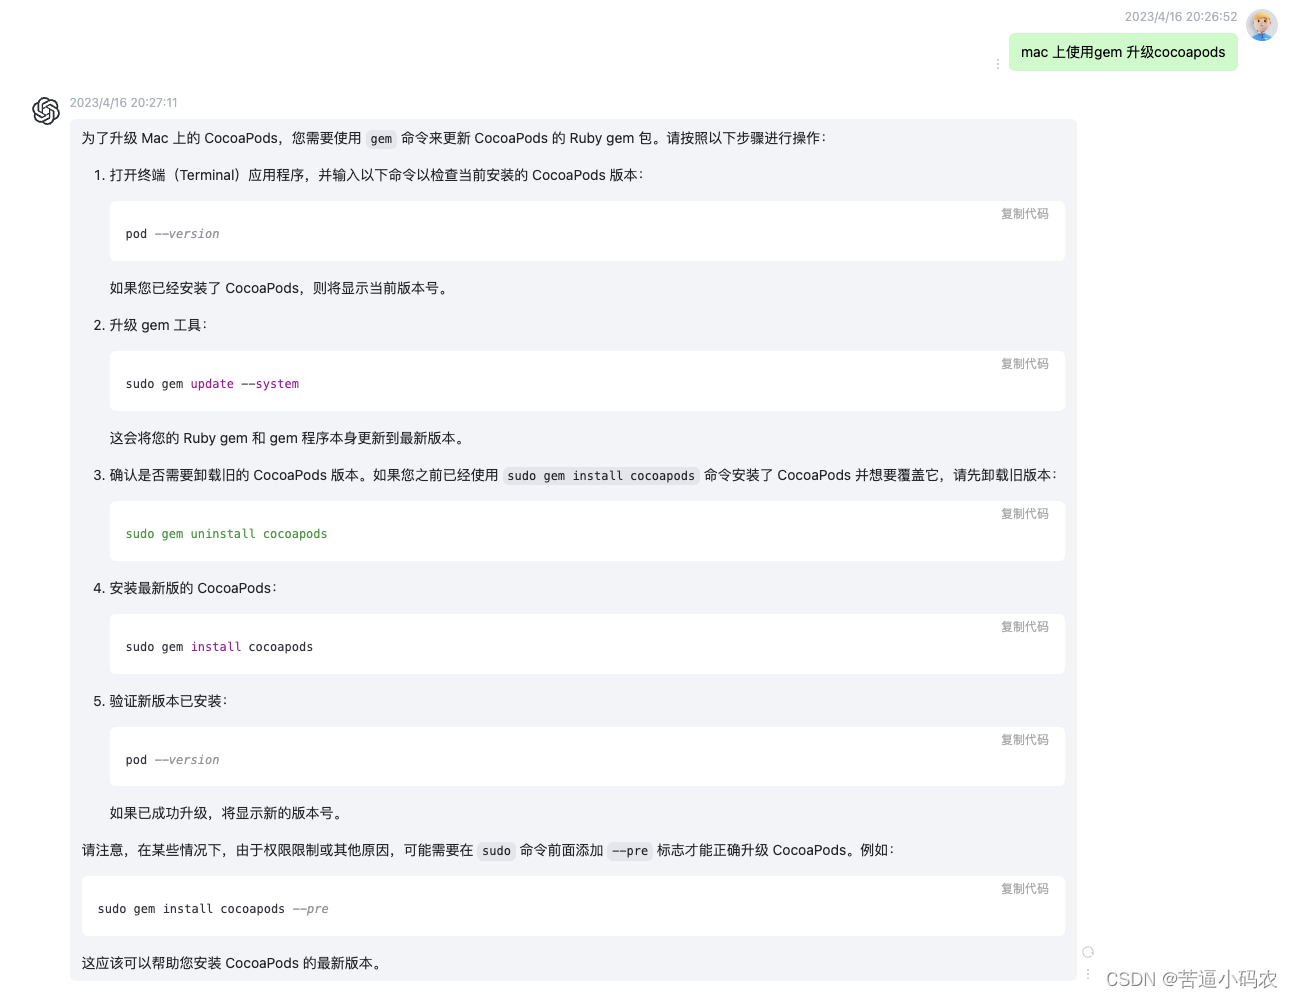Click inline '--pre' flag in note paragraph
1293x998 pixels.
[630, 851]
